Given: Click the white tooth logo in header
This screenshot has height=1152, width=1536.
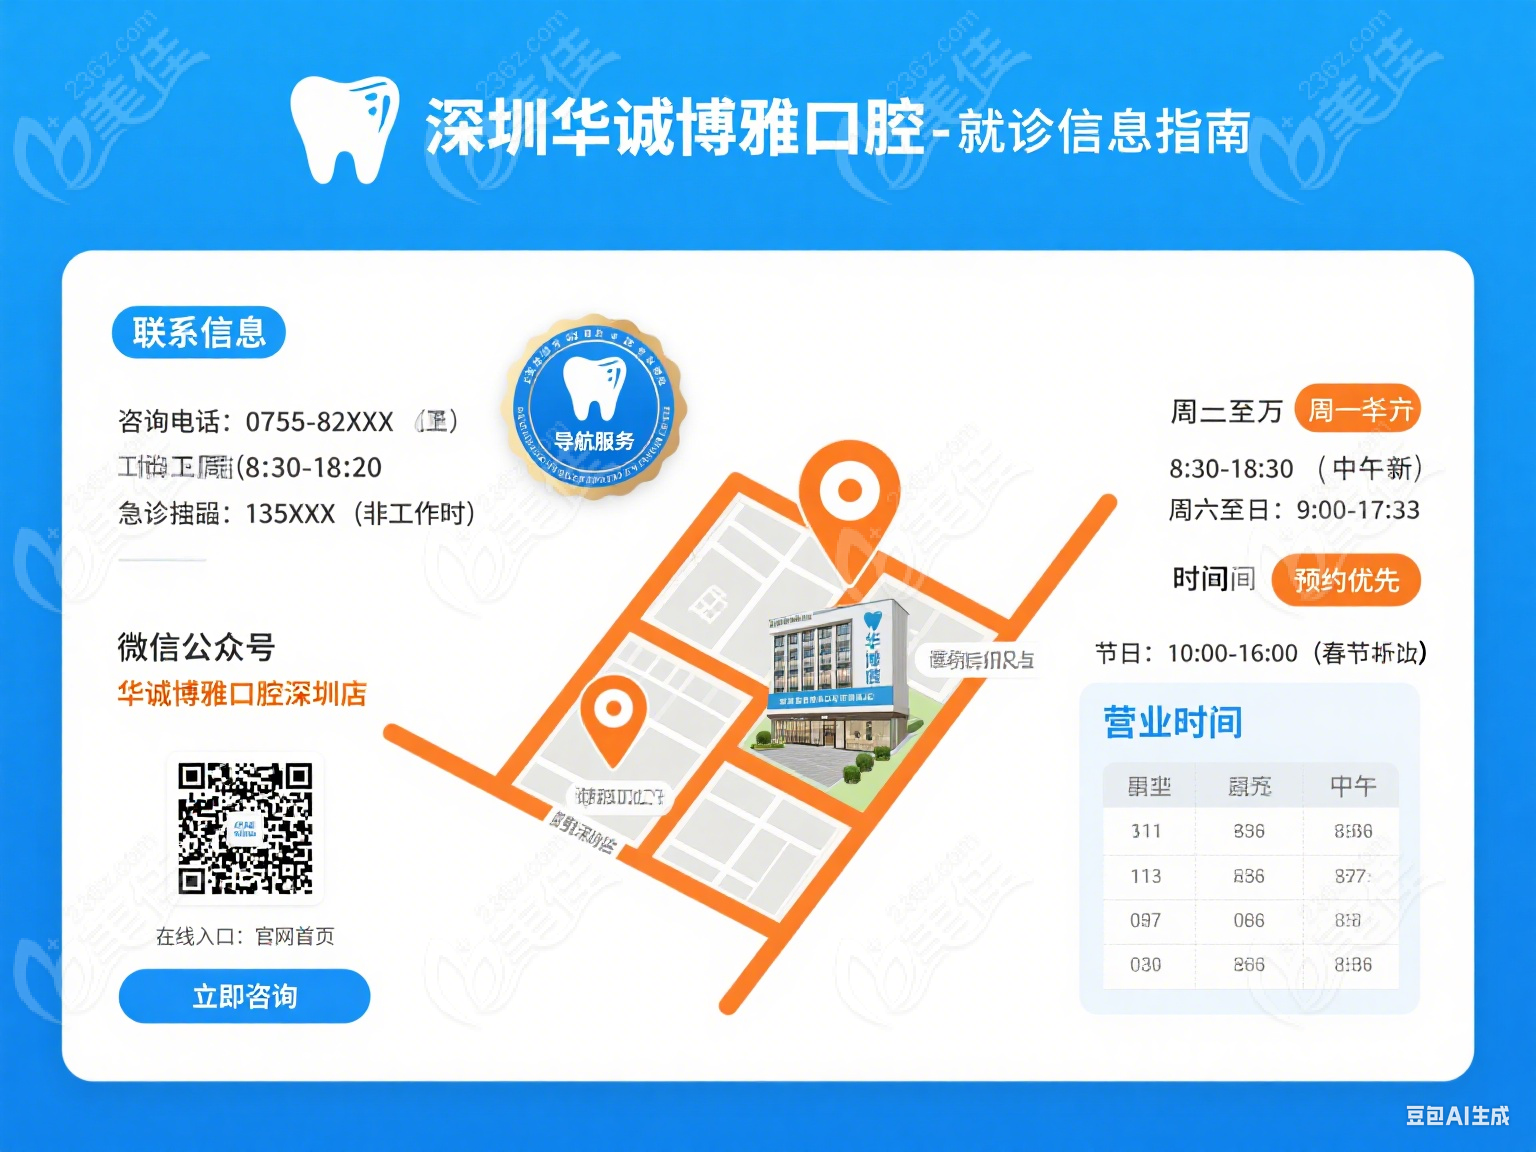Looking at the screenshot, I should pyautogui.click(x=344, y=129).
